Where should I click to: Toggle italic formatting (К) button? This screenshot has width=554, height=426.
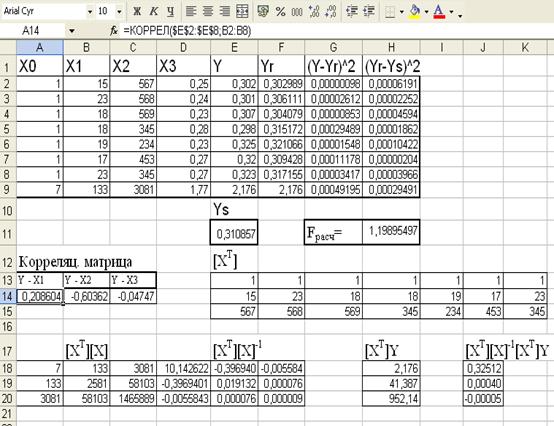coord(154,11)
